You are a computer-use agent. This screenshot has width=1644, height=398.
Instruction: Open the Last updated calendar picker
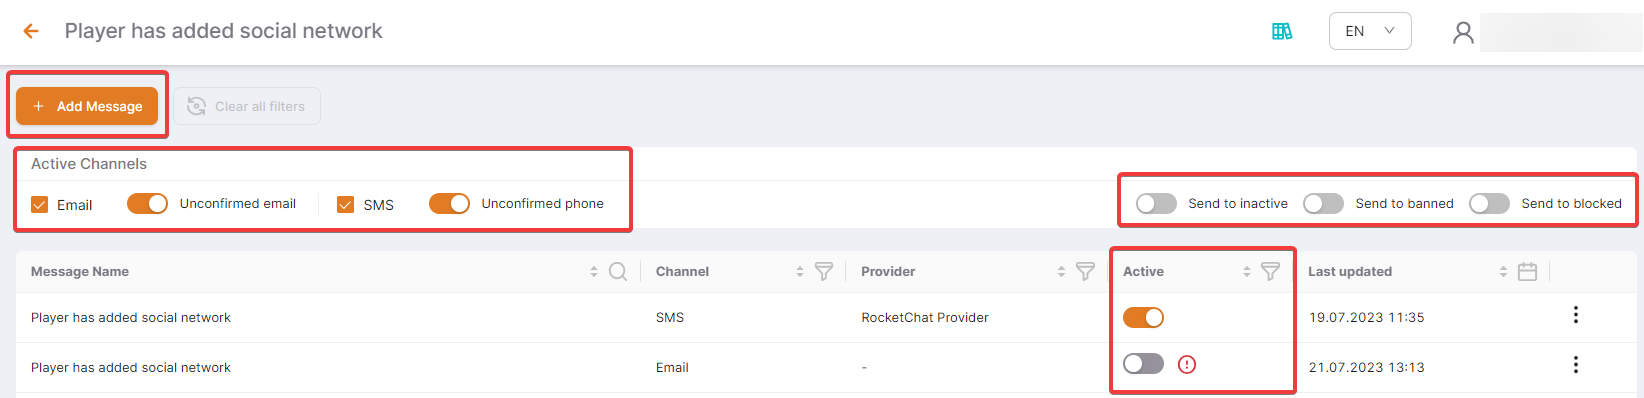point(1527,271)
